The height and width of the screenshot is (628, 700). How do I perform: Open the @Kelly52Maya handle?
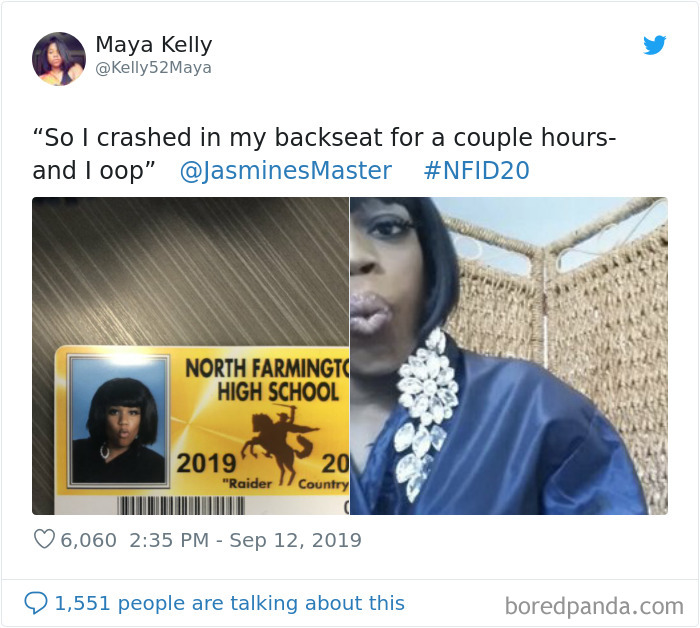pos(154,68)
